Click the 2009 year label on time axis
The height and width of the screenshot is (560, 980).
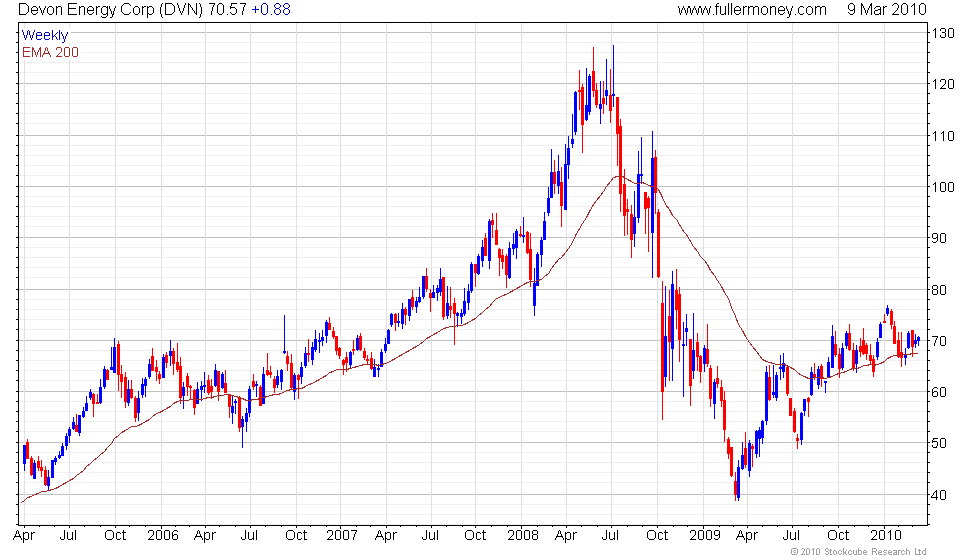[x=705, y=536]
